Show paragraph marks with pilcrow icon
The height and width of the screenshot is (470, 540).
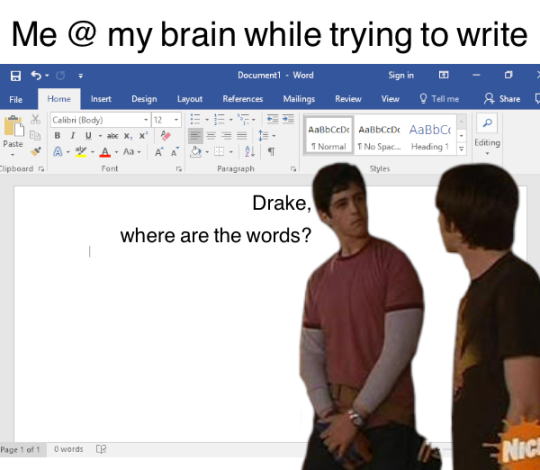pyautogui.click(x=271, y=152)
